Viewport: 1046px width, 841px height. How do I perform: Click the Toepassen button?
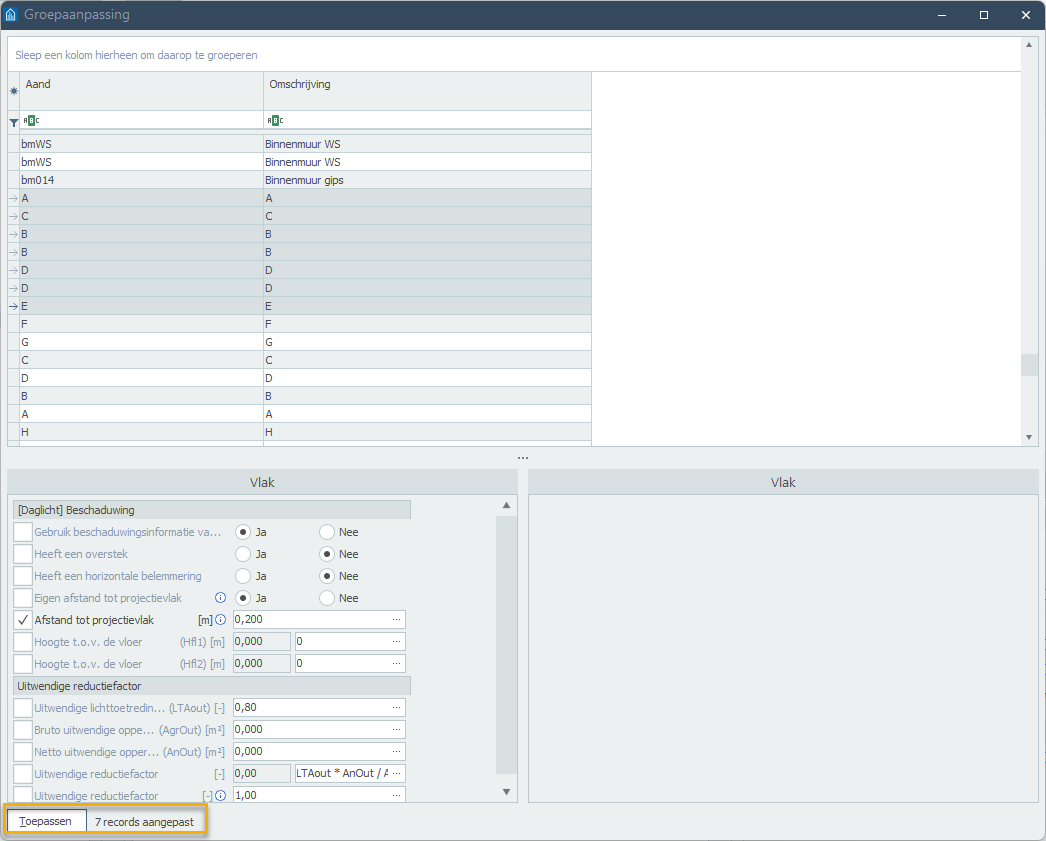[46, 821]
